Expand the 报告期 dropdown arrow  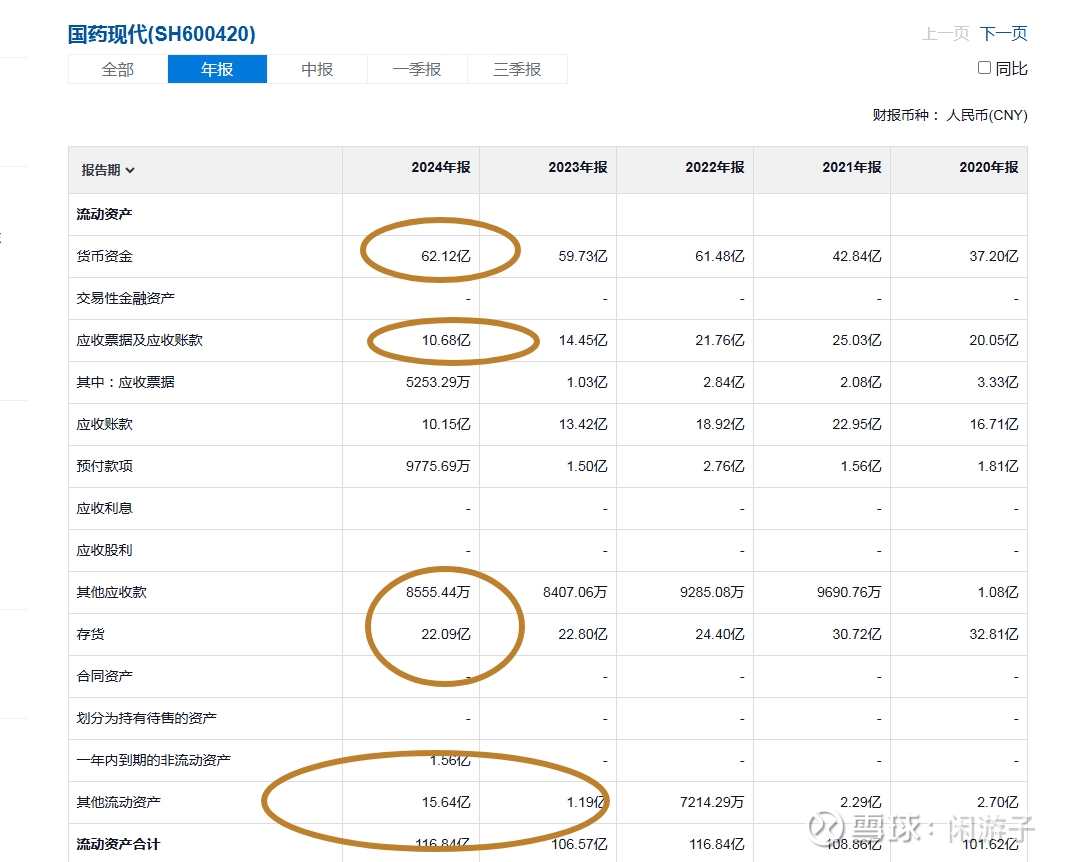(x=130, y=171)
